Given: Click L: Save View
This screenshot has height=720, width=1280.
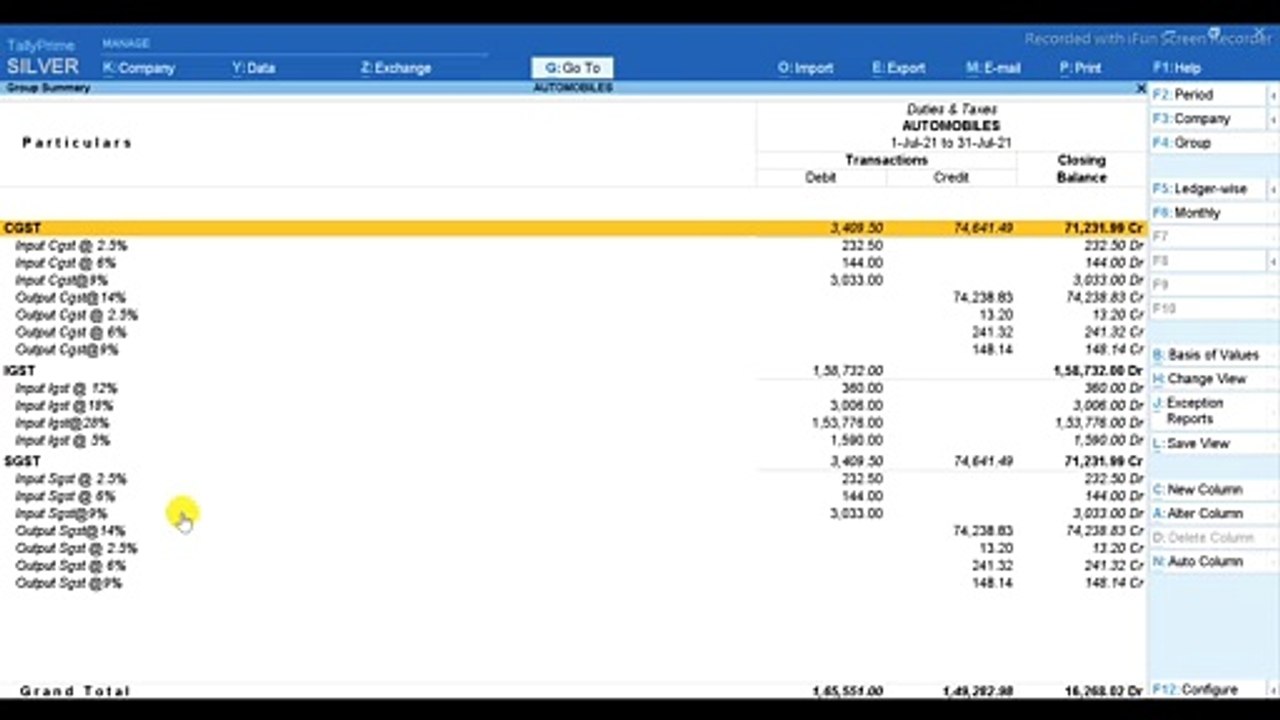Looking at the screenshot, I should 1212,443.
